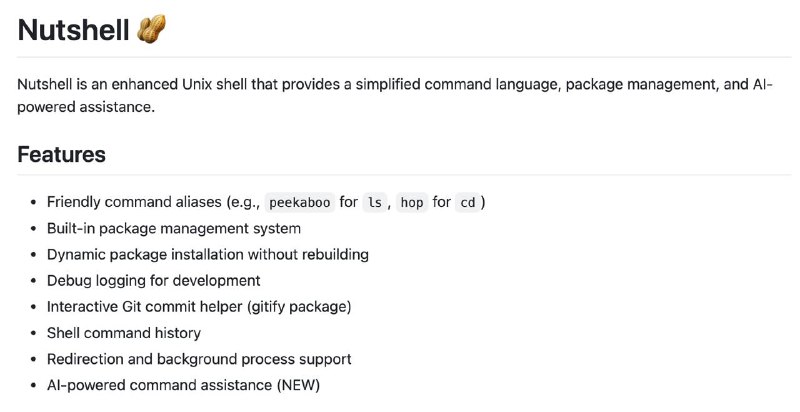Click the Friendly command aliases bullet text
800x412 pixels.
pos(266,202)
